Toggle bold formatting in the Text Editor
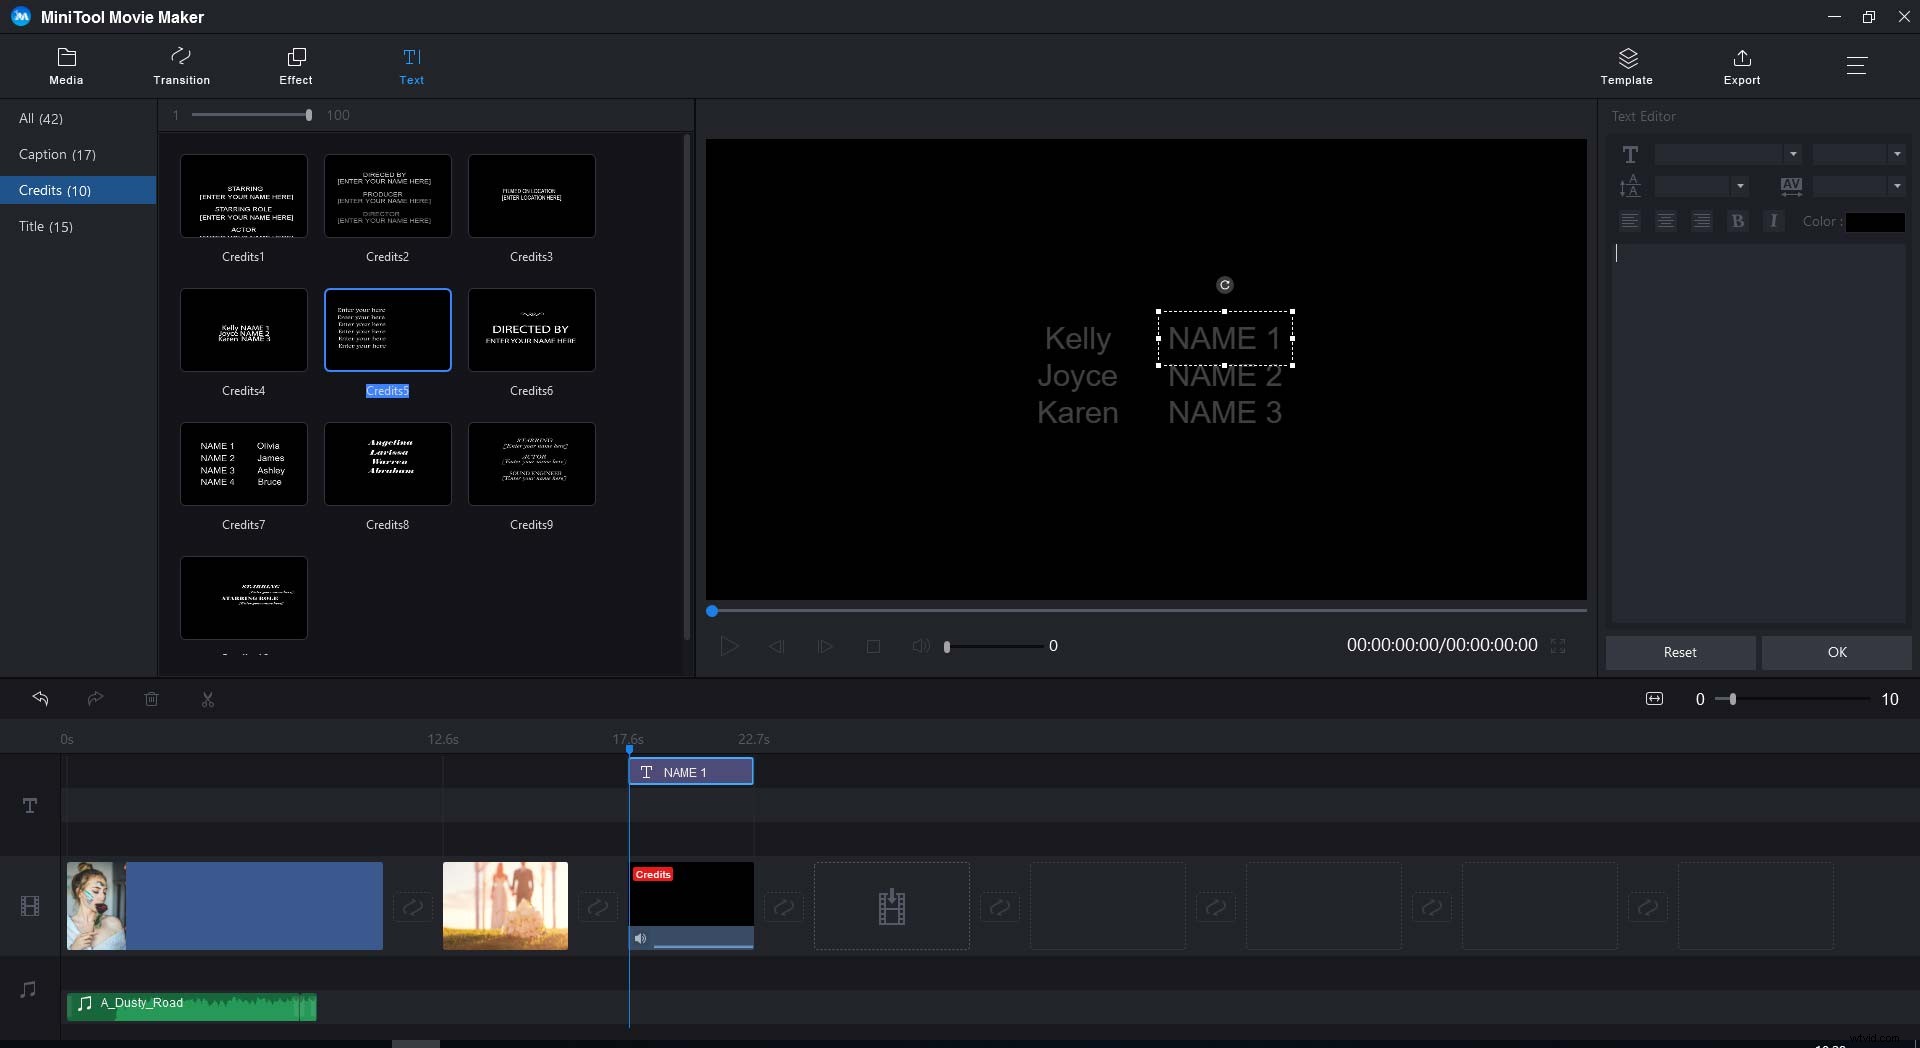This screenshot has height=1048, width=1920. 1737,221
